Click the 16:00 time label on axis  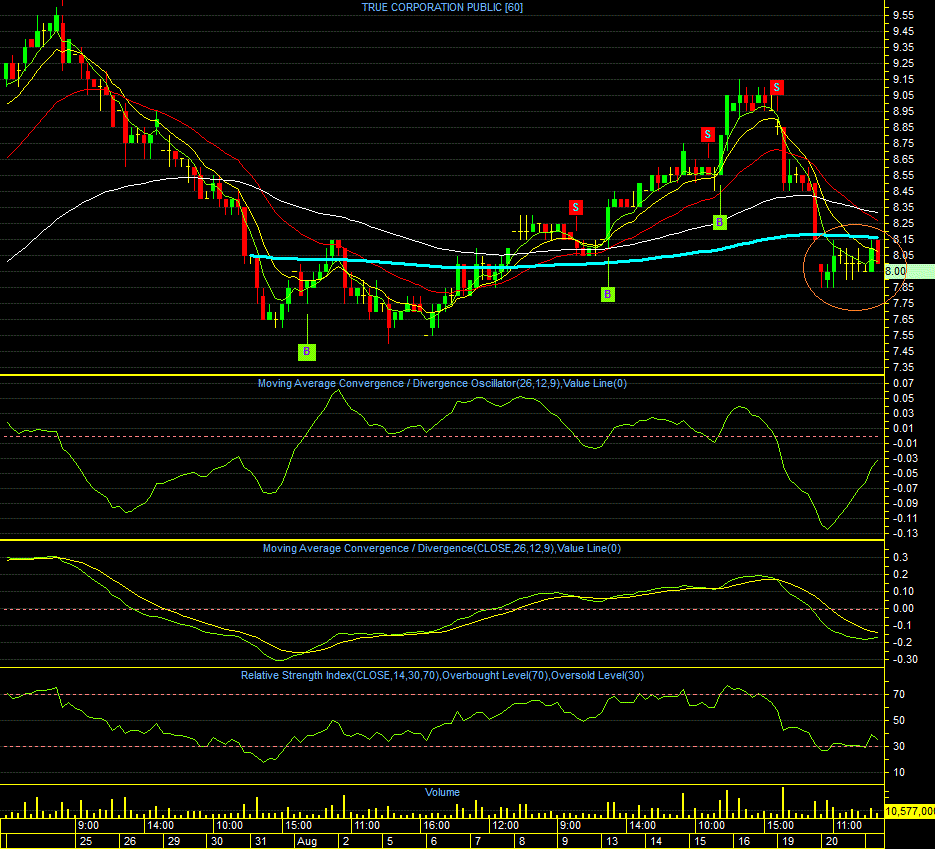436,826
